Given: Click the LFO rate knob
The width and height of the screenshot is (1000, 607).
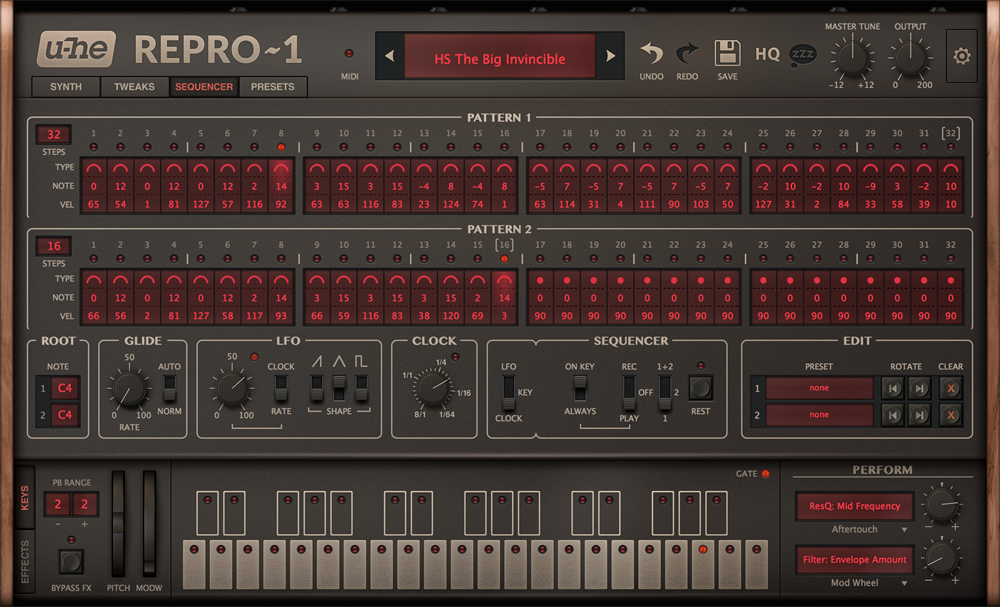Looking at the screenshot, I should [x=233, y=388].
